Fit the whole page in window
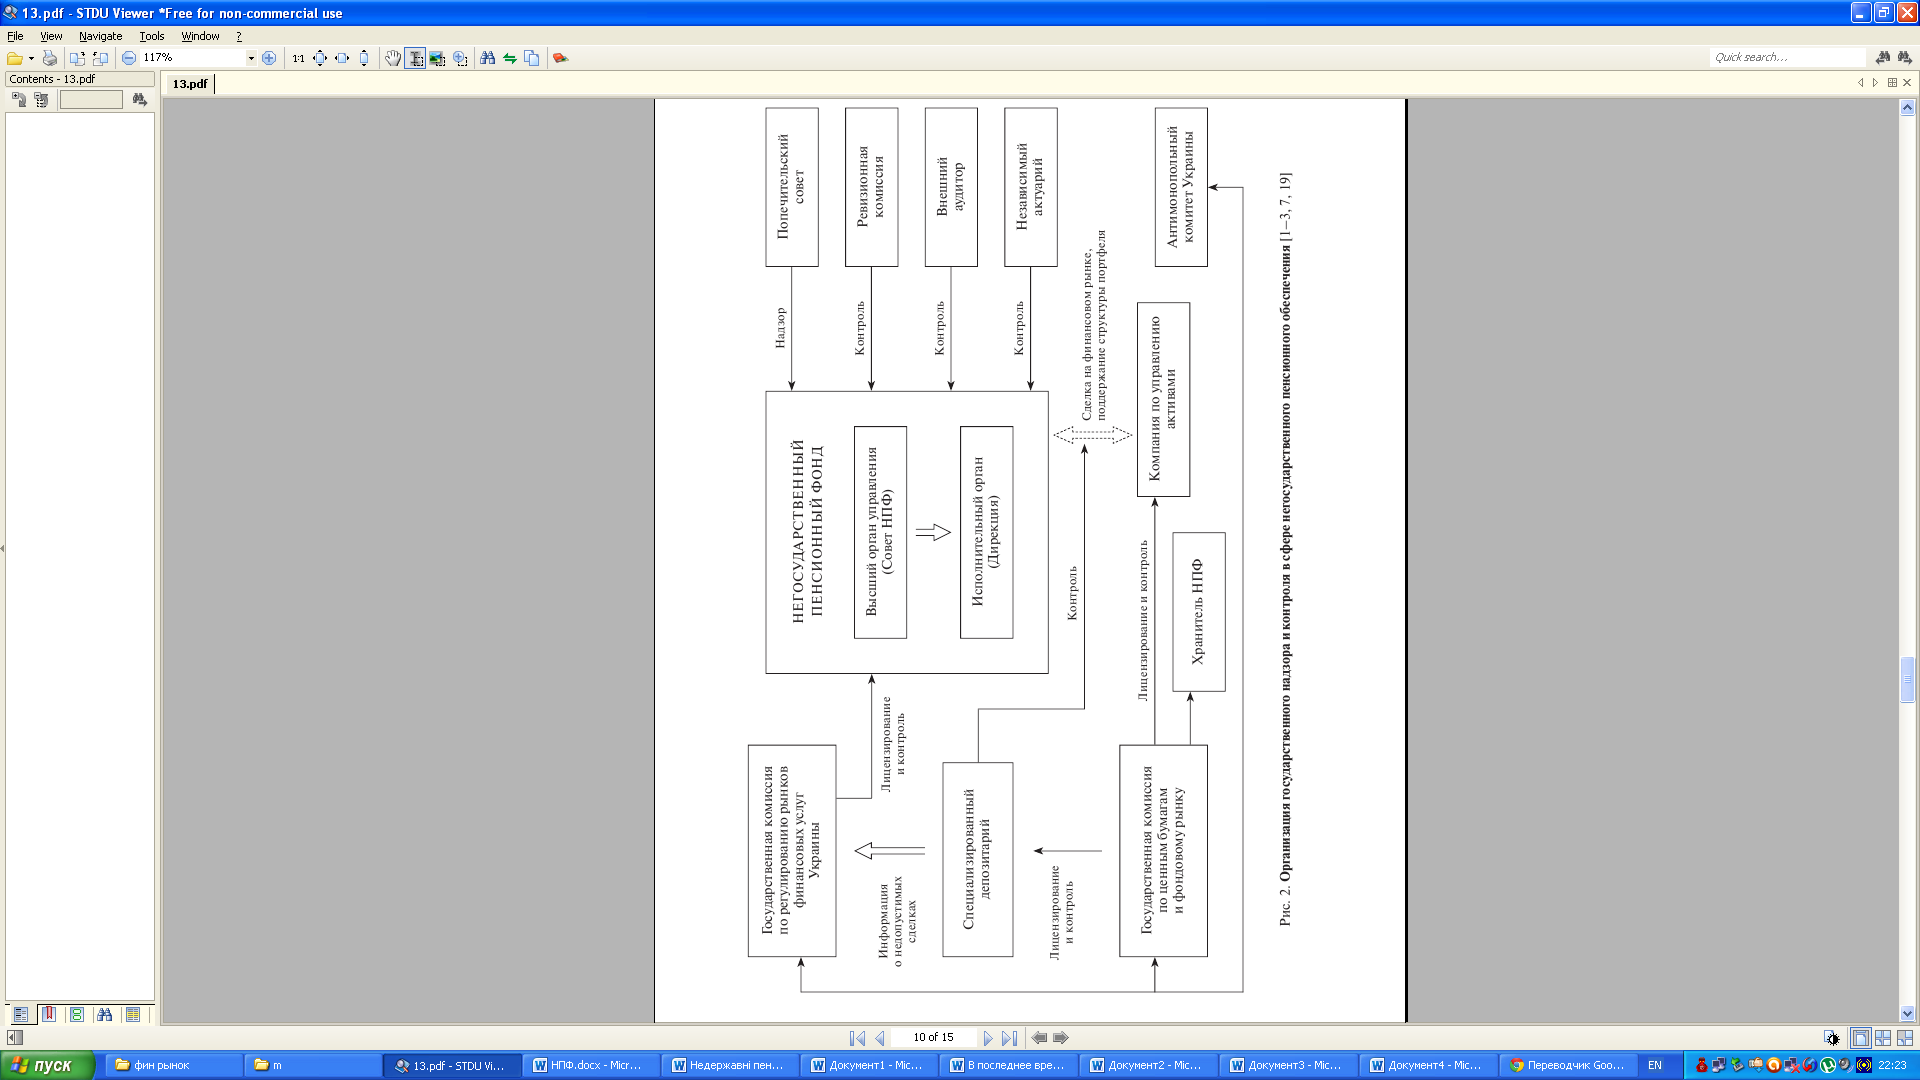The image size is (1920, 1080). pos(320,58)
